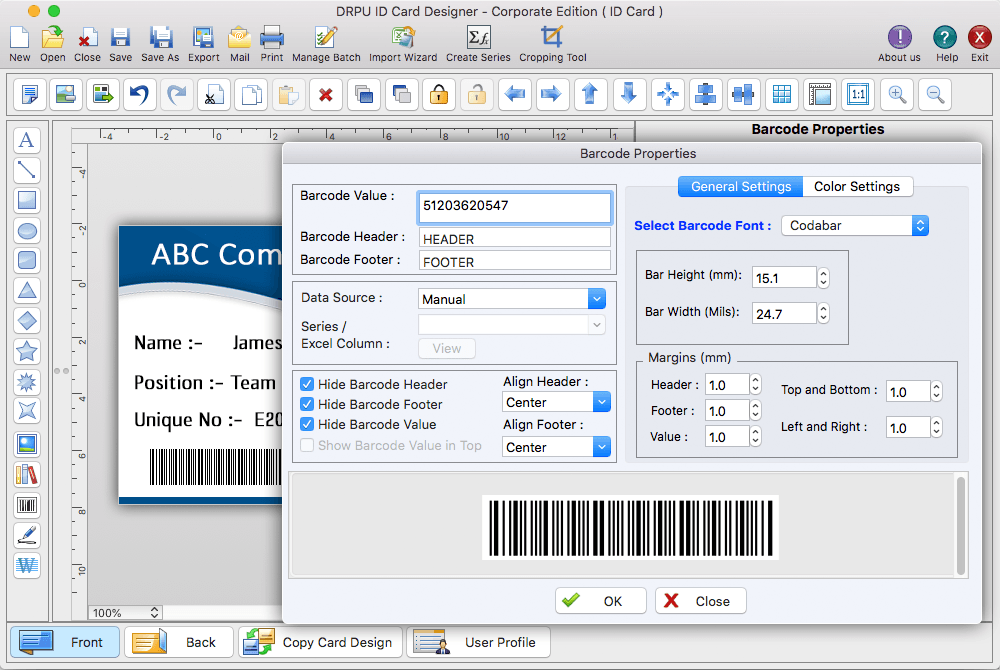Viewport: 1000px width, 670px height.
Task: Select the Back card side tab
Action: pyautogui.click(x=179, y=642)
